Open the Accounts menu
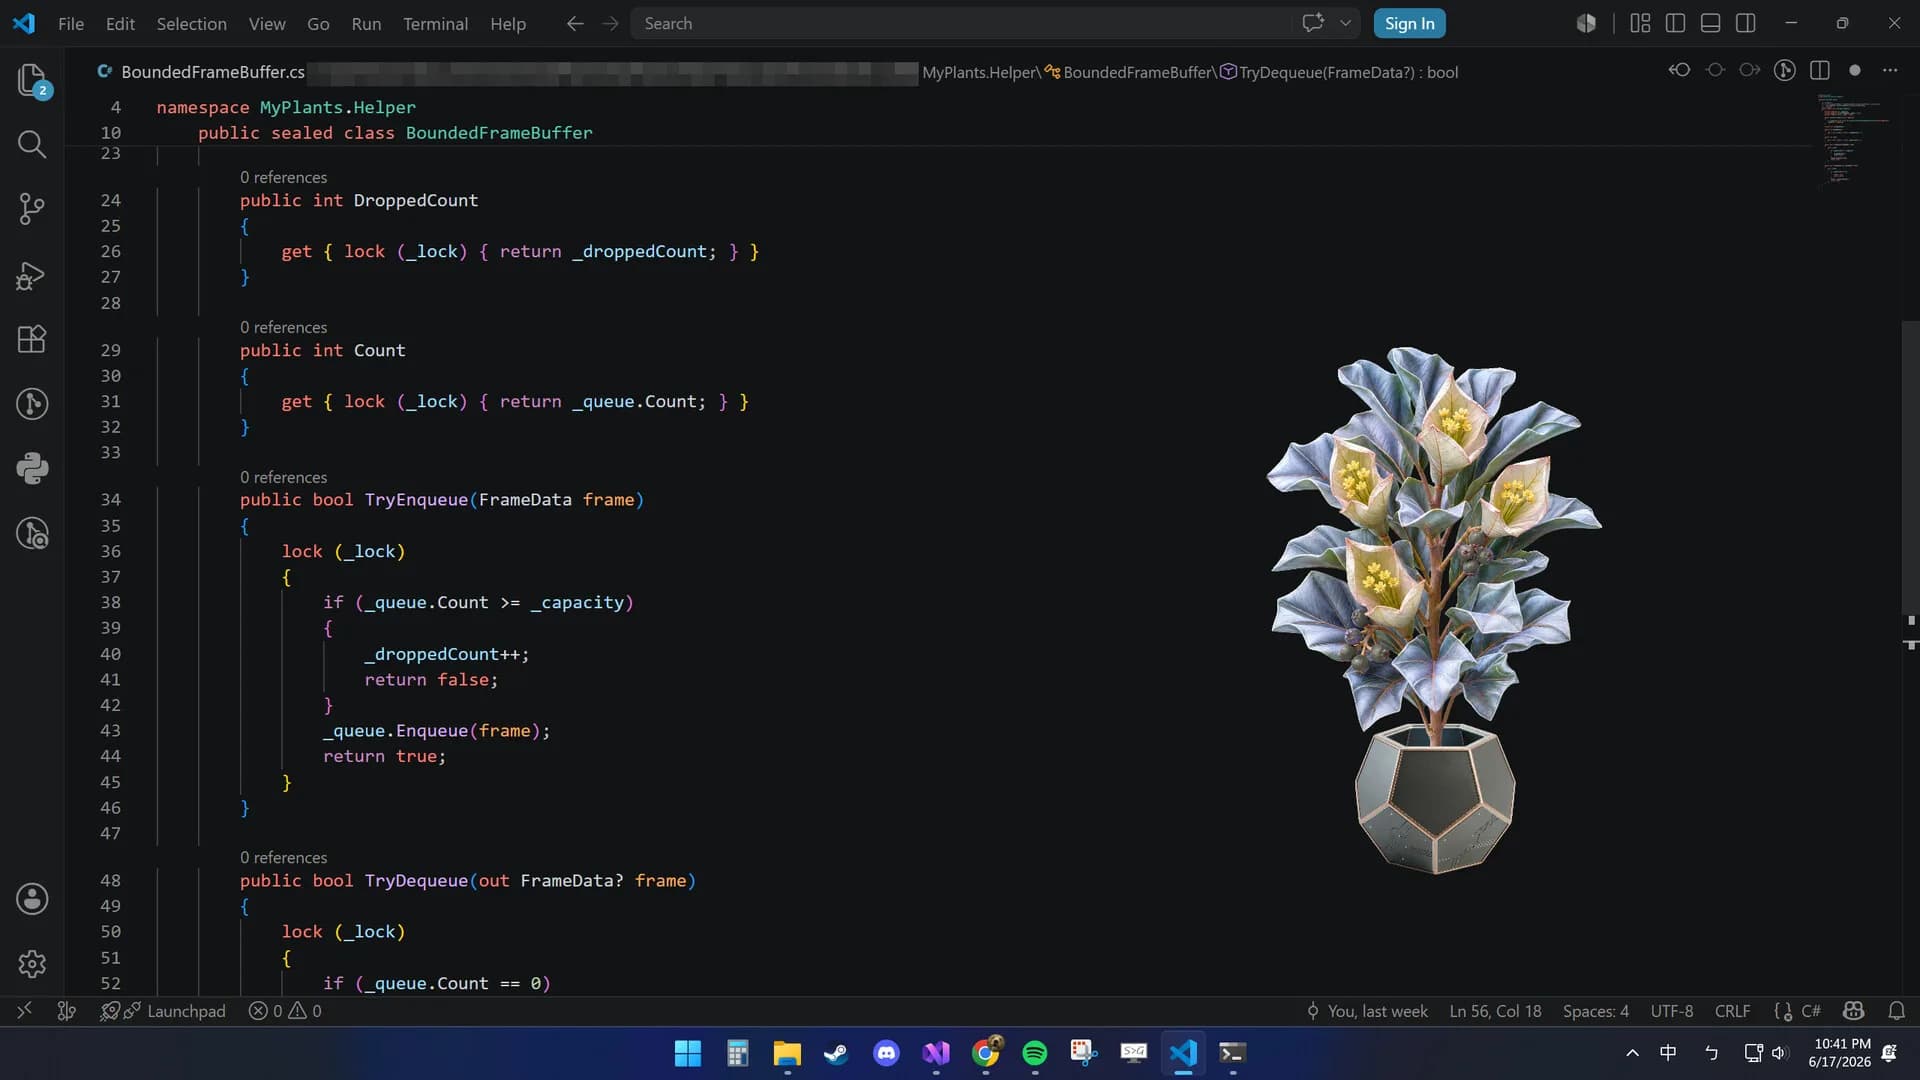 [x=32, y=899]
